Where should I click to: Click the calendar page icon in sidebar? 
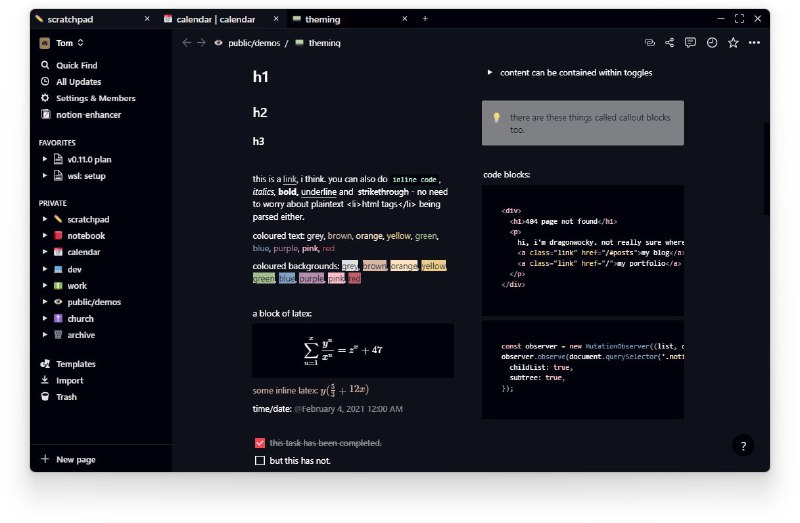click(x=58, y=252)
